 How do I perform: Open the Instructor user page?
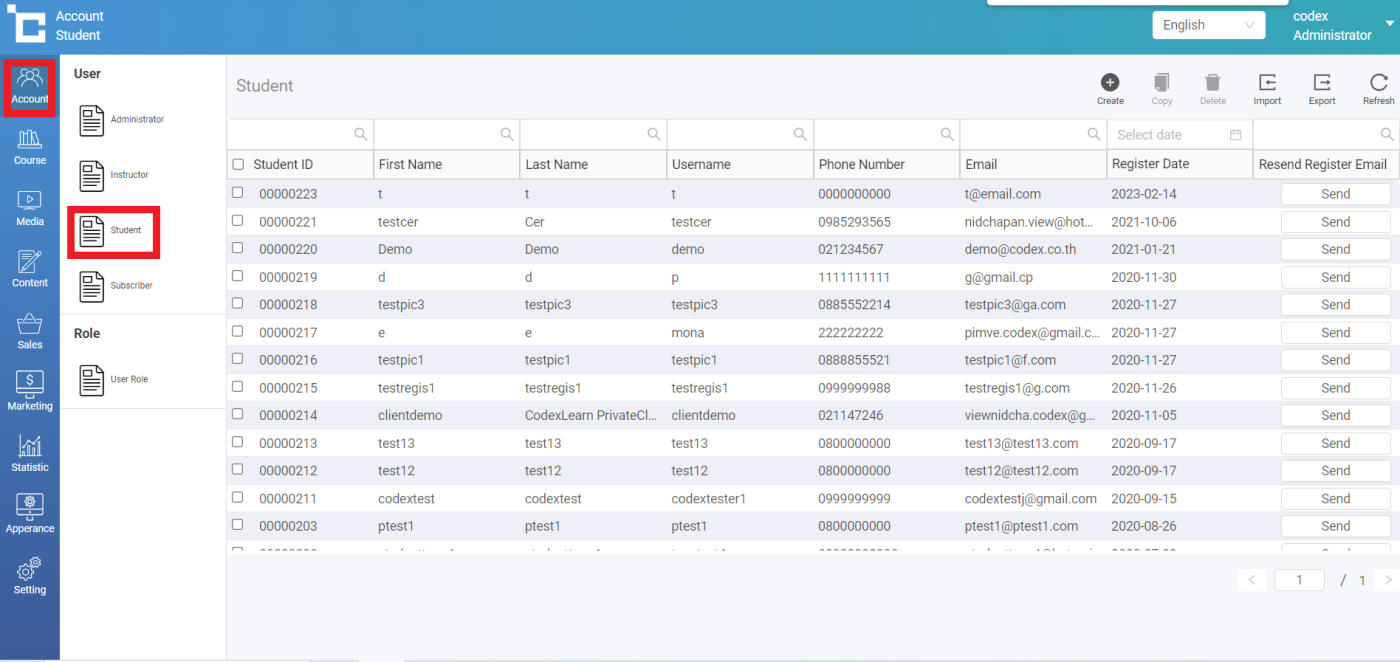(x=112, y=176)
